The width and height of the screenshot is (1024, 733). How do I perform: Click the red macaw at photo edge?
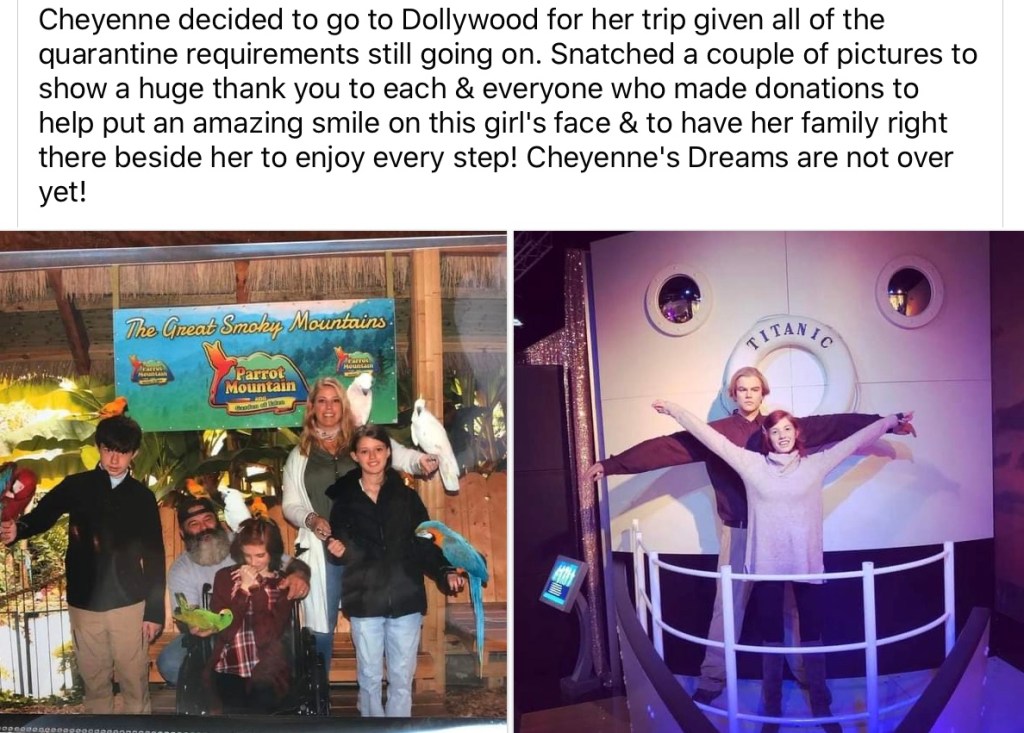click(18, 495)
